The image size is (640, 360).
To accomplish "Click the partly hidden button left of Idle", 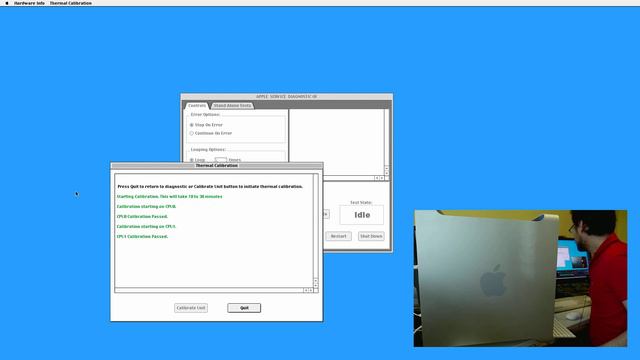I will point(326,214).
